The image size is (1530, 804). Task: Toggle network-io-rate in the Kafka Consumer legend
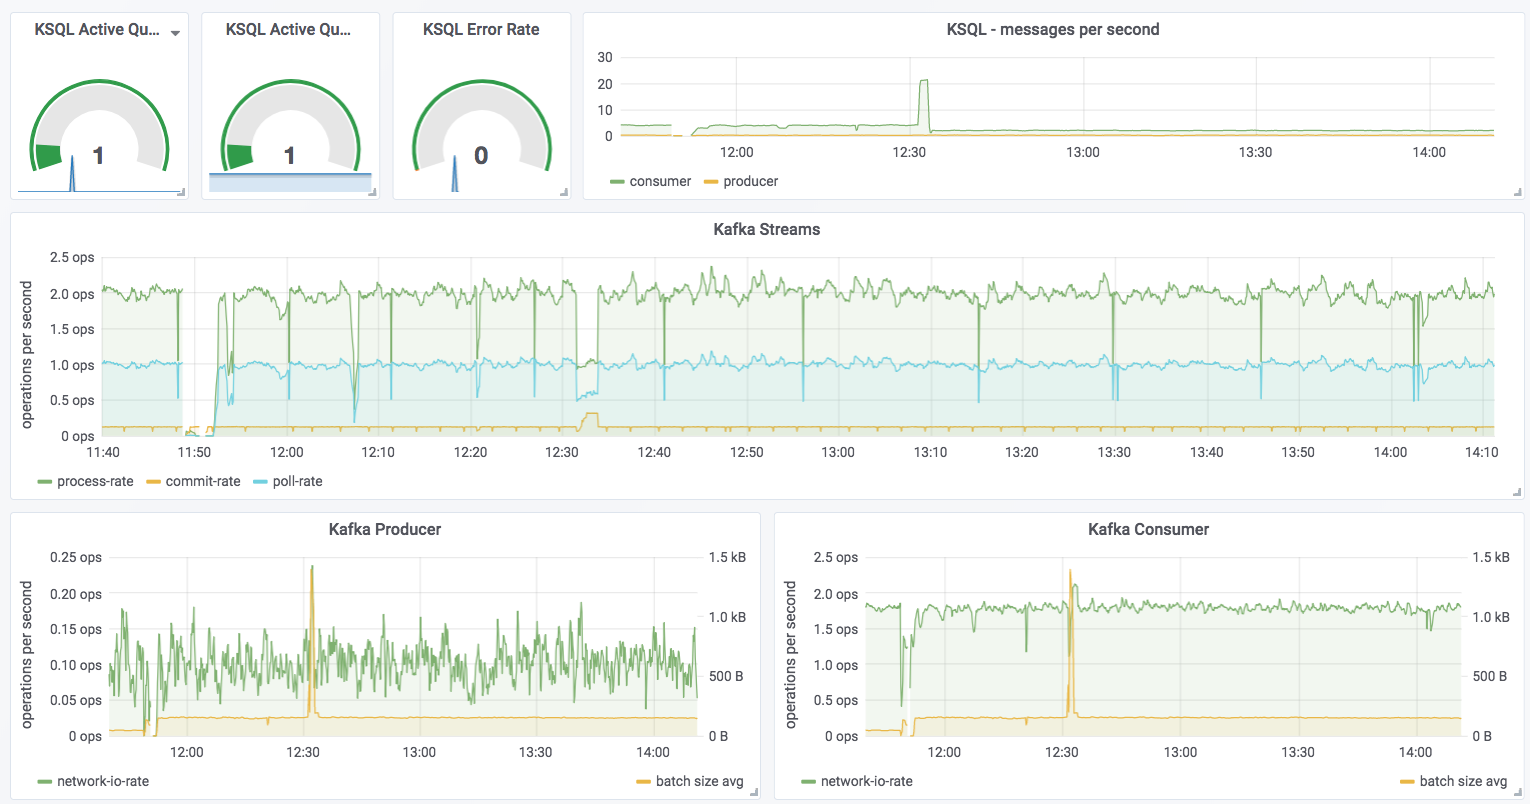coord(866,782)
